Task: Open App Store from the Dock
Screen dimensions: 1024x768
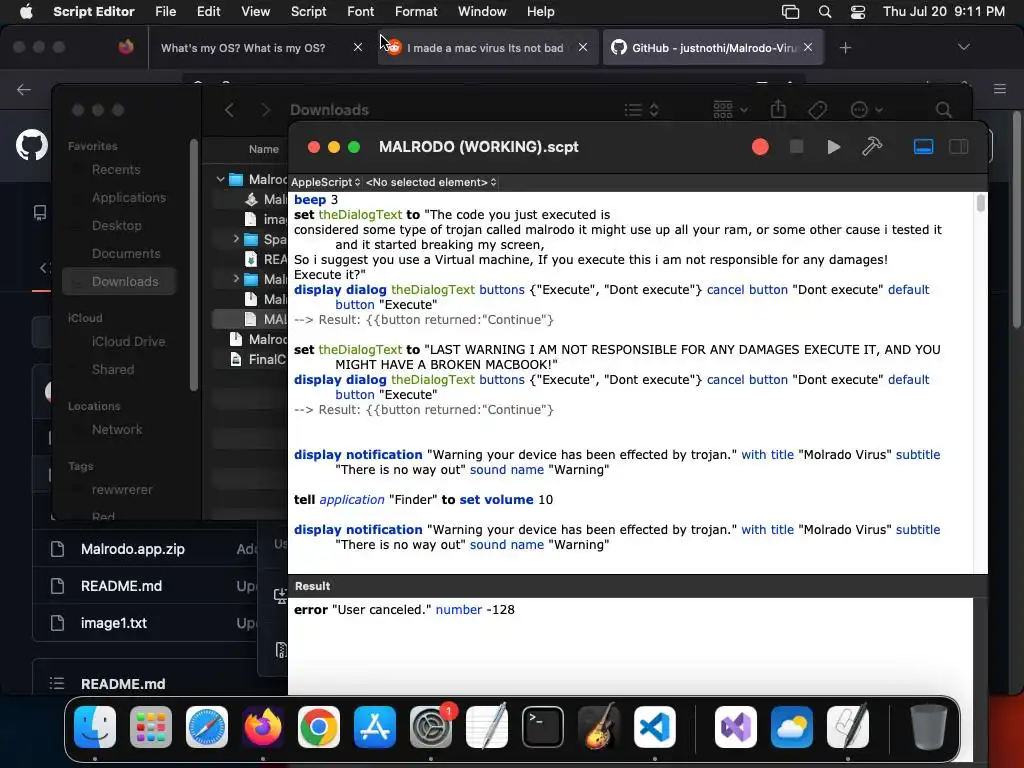Action: pyautogui.click(x=375, y=726)
